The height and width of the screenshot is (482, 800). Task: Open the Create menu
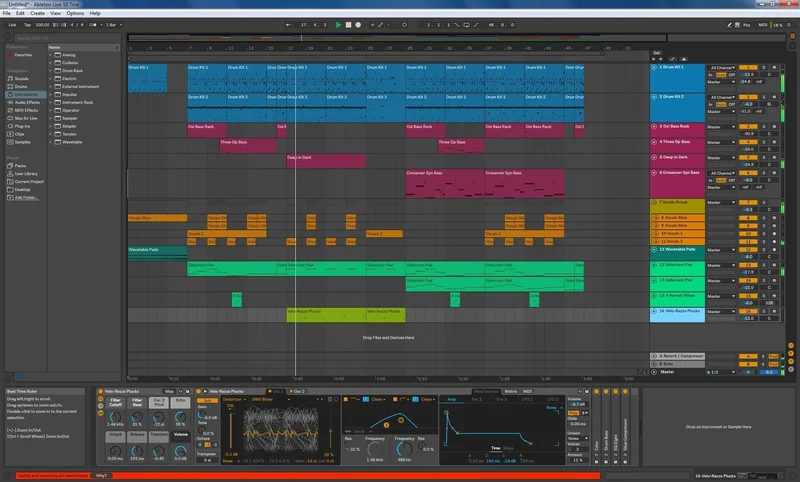[37, 13]
